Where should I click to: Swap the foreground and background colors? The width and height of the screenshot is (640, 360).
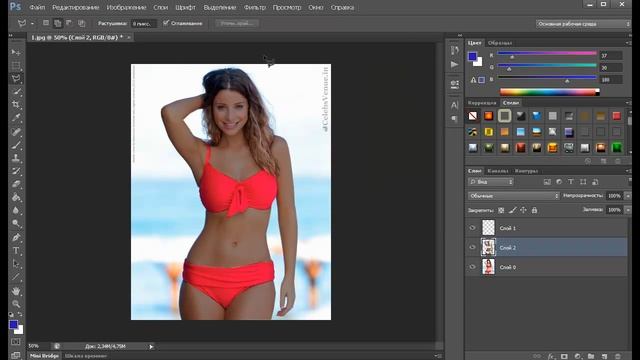(20, 315)
